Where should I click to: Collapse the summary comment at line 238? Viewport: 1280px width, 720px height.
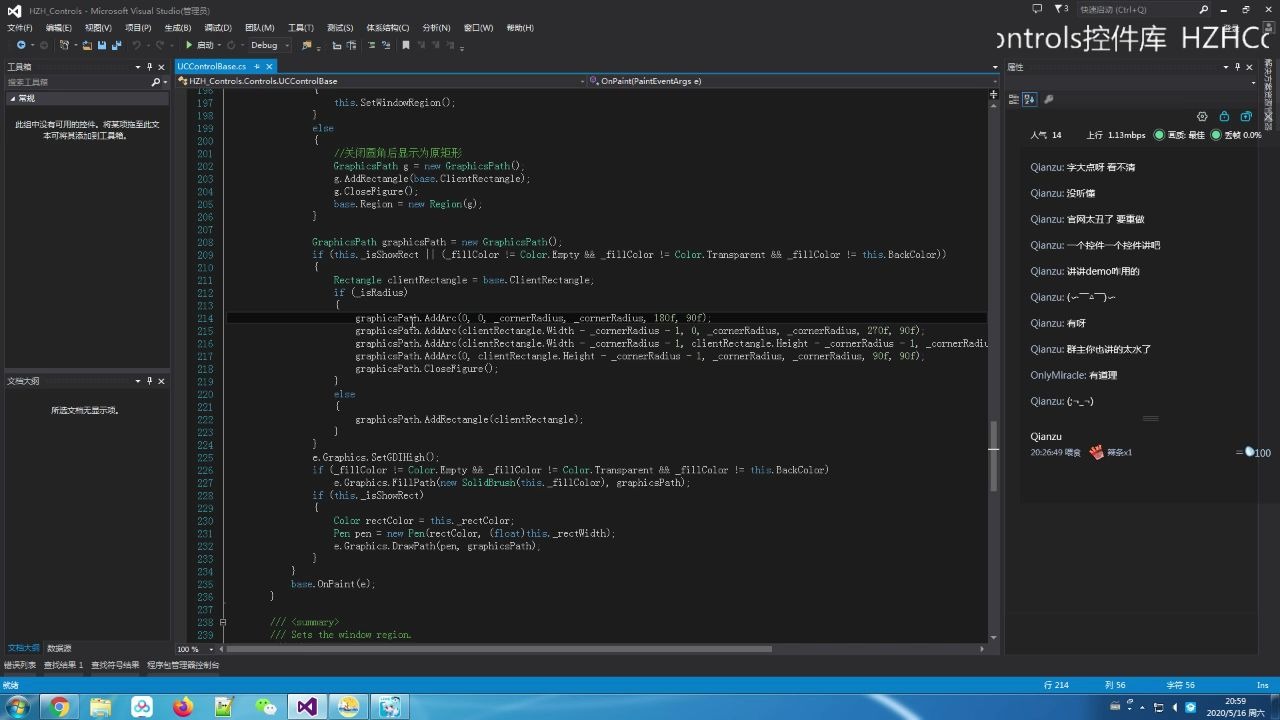coord(222,622)
